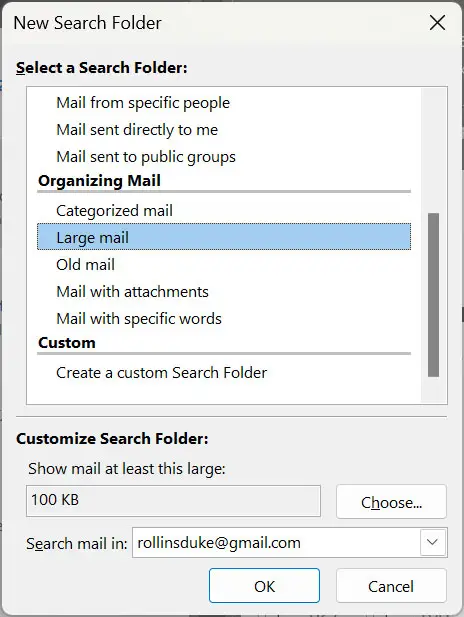Select 'Create a custom Search Folder'
The height and width of the screenshot is (617, 464).
[x=224, y=372]
